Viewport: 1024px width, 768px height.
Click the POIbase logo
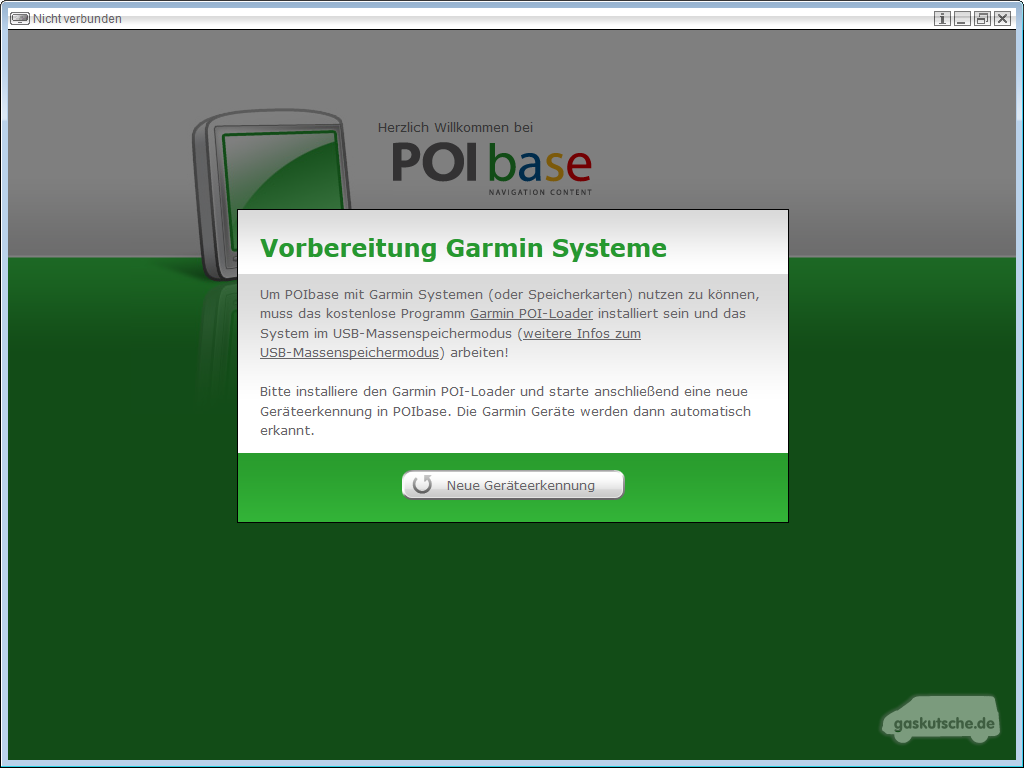tap(492, 167)
